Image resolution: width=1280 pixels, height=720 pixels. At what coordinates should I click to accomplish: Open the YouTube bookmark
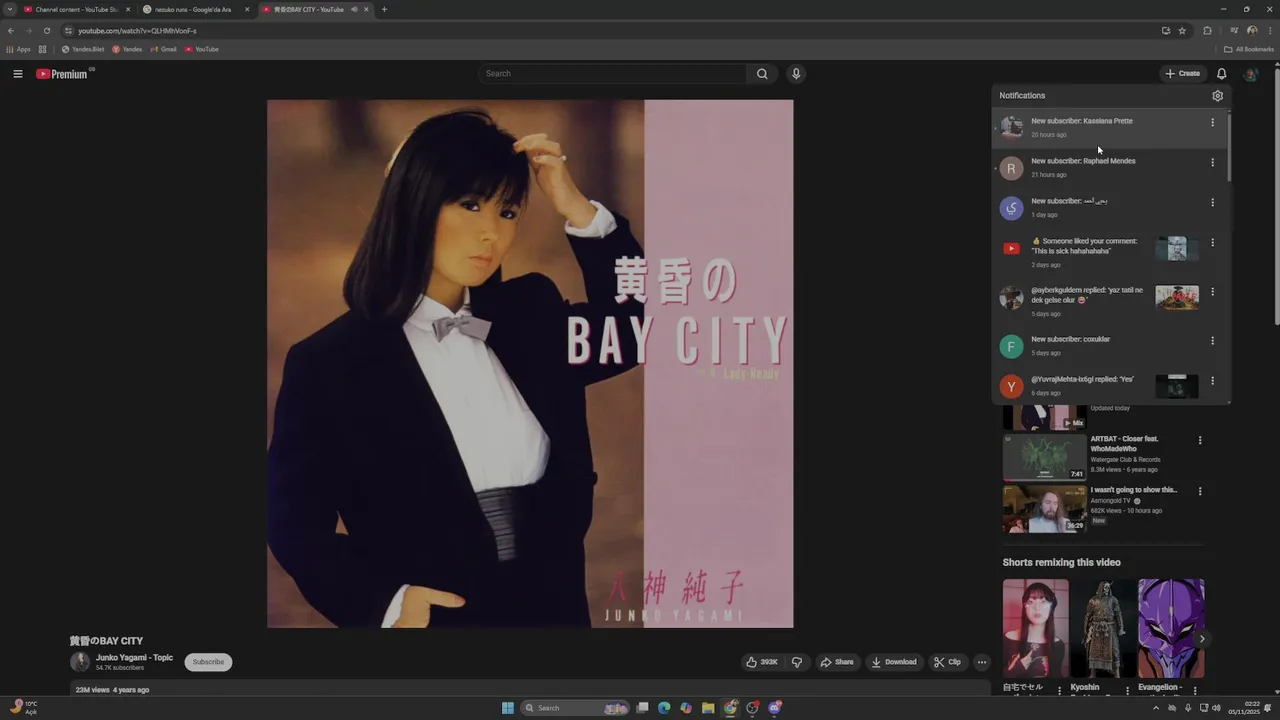tap(201, 49)
